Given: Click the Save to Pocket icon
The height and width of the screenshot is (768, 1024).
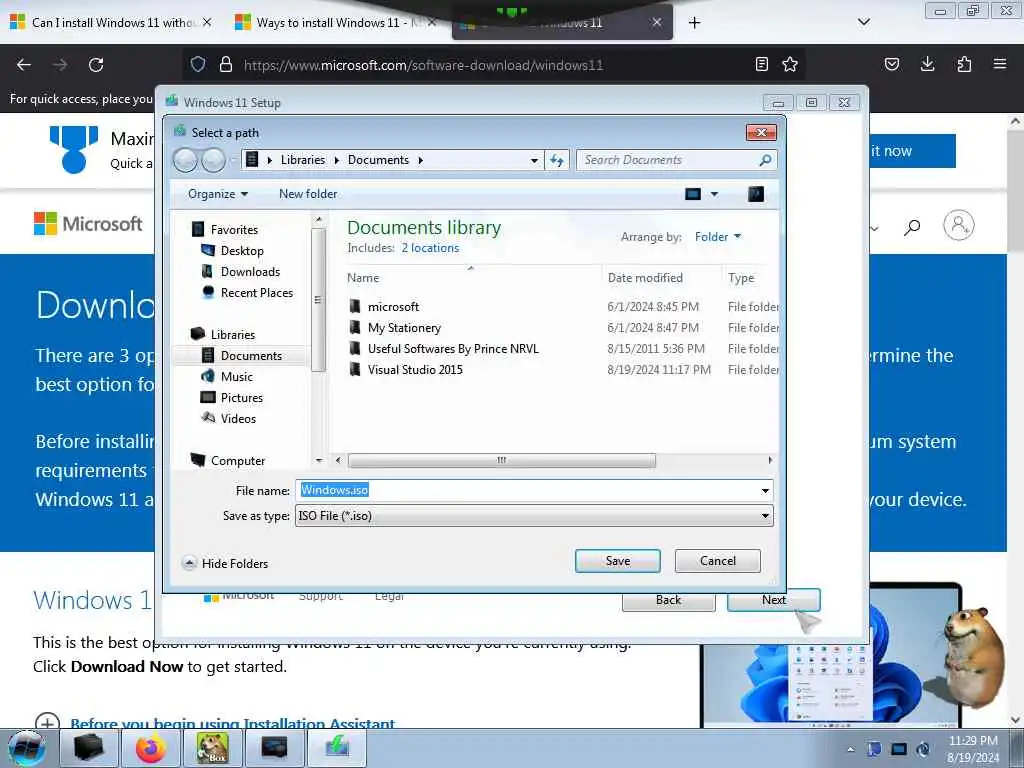Looking at the screenshot, I should [891, 64].
